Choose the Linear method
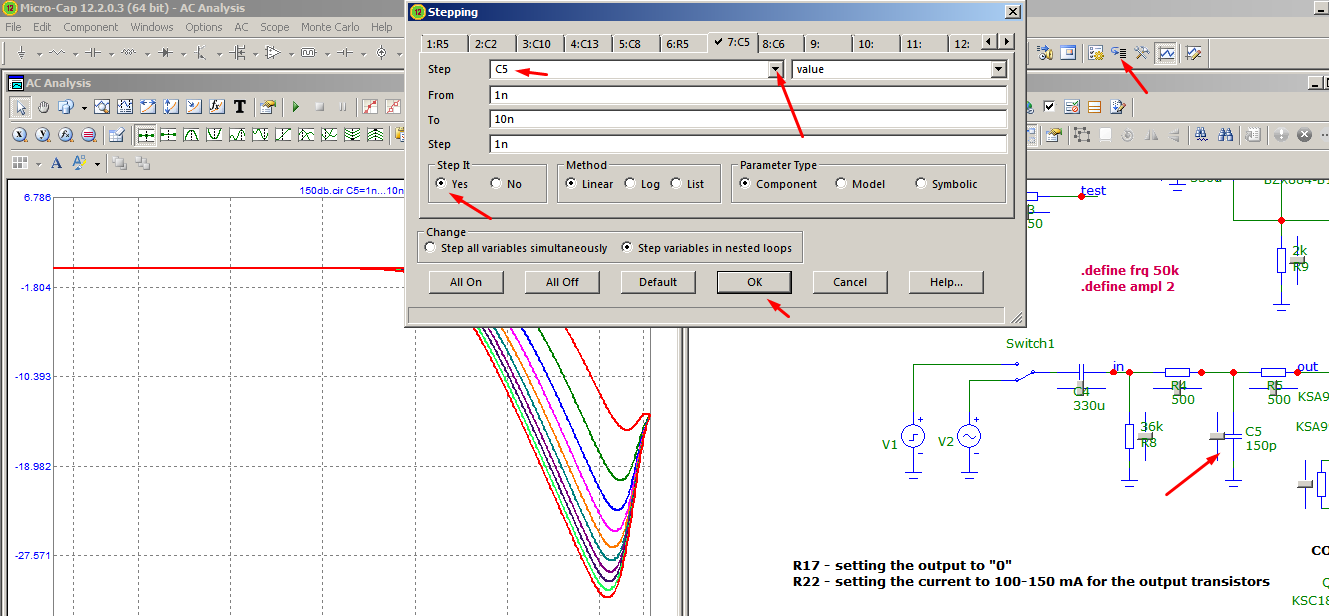 point(570,184)
